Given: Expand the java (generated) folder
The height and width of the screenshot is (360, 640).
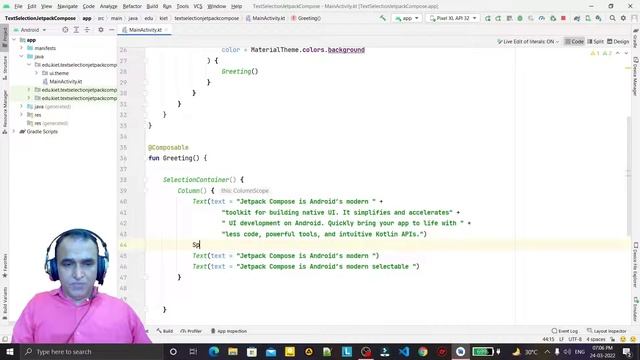Looking at the screenshot, I should click(21, 107).
